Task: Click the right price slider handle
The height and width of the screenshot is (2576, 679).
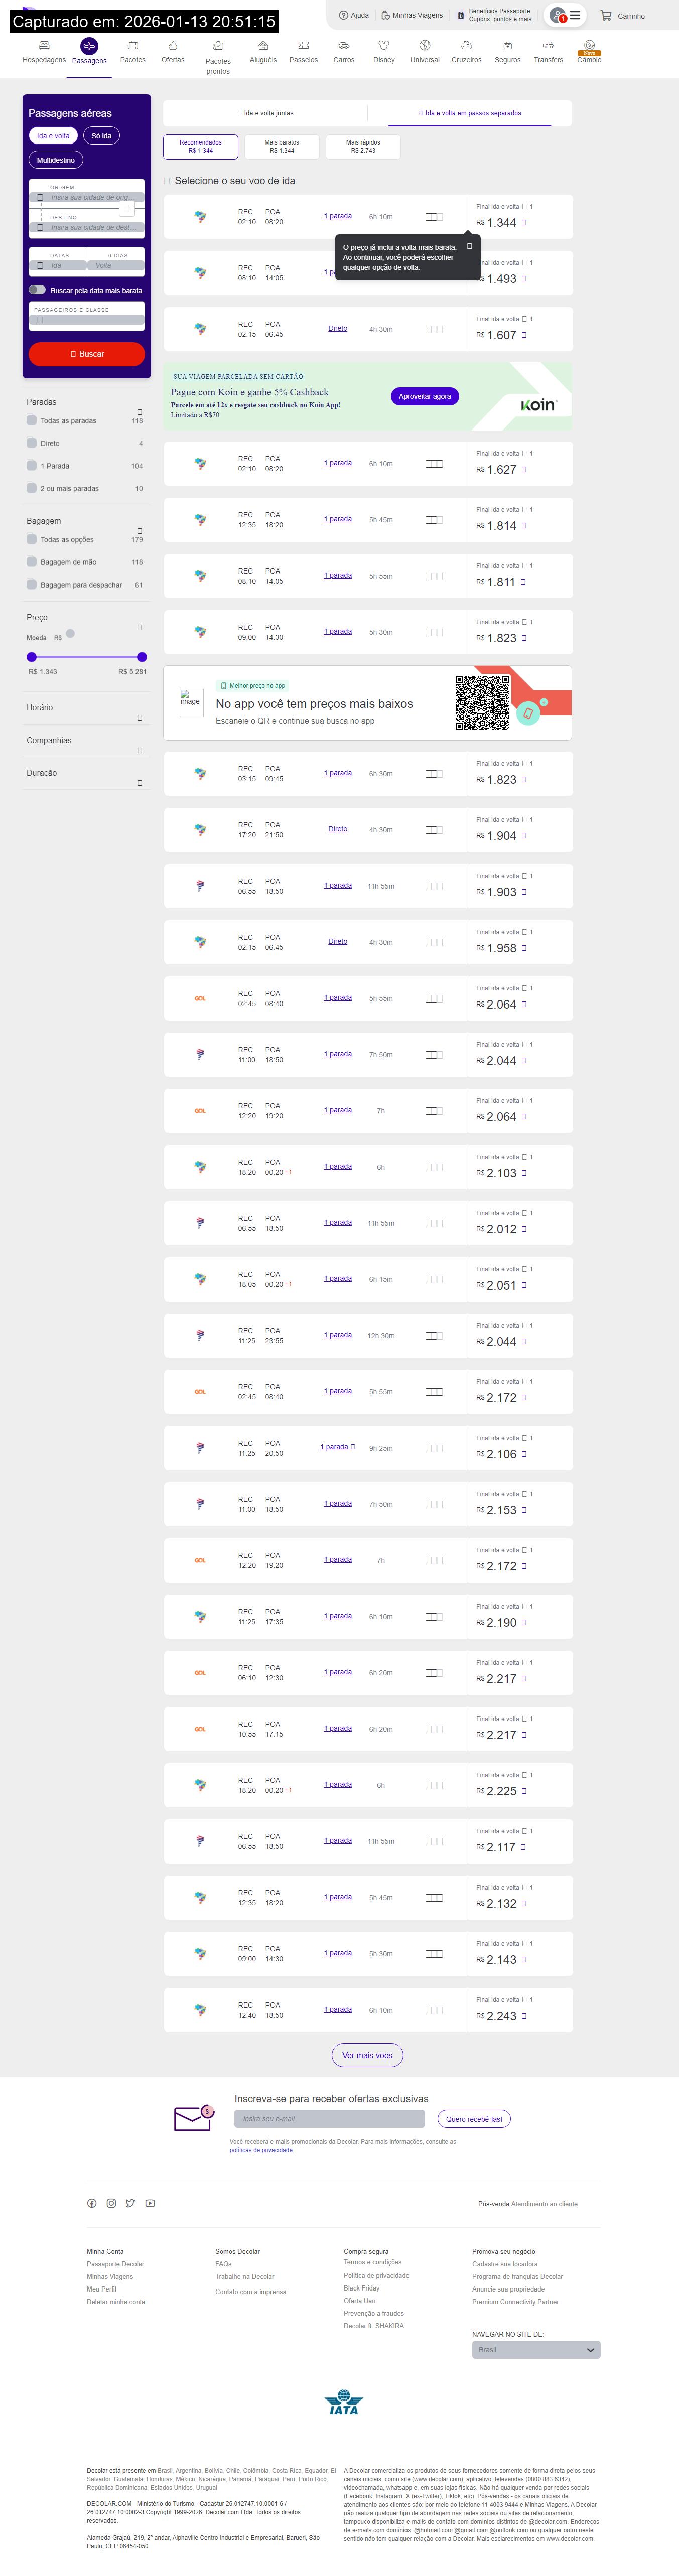Action: 142,657
